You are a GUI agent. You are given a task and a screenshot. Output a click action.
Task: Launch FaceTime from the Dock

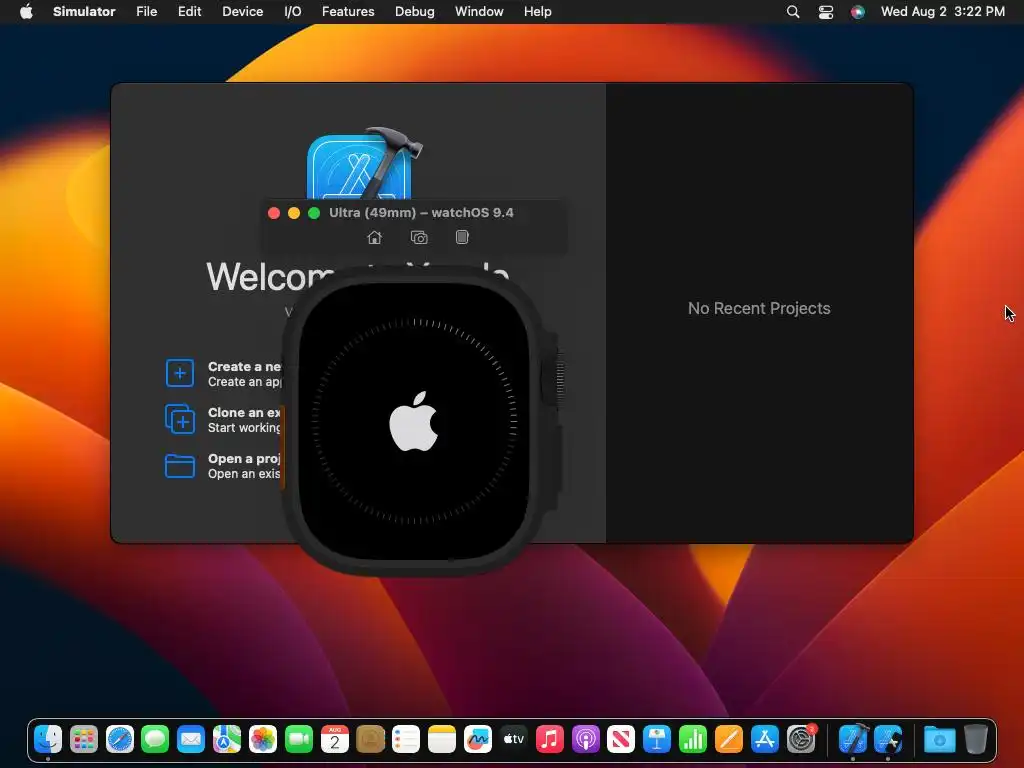point(298,739)
